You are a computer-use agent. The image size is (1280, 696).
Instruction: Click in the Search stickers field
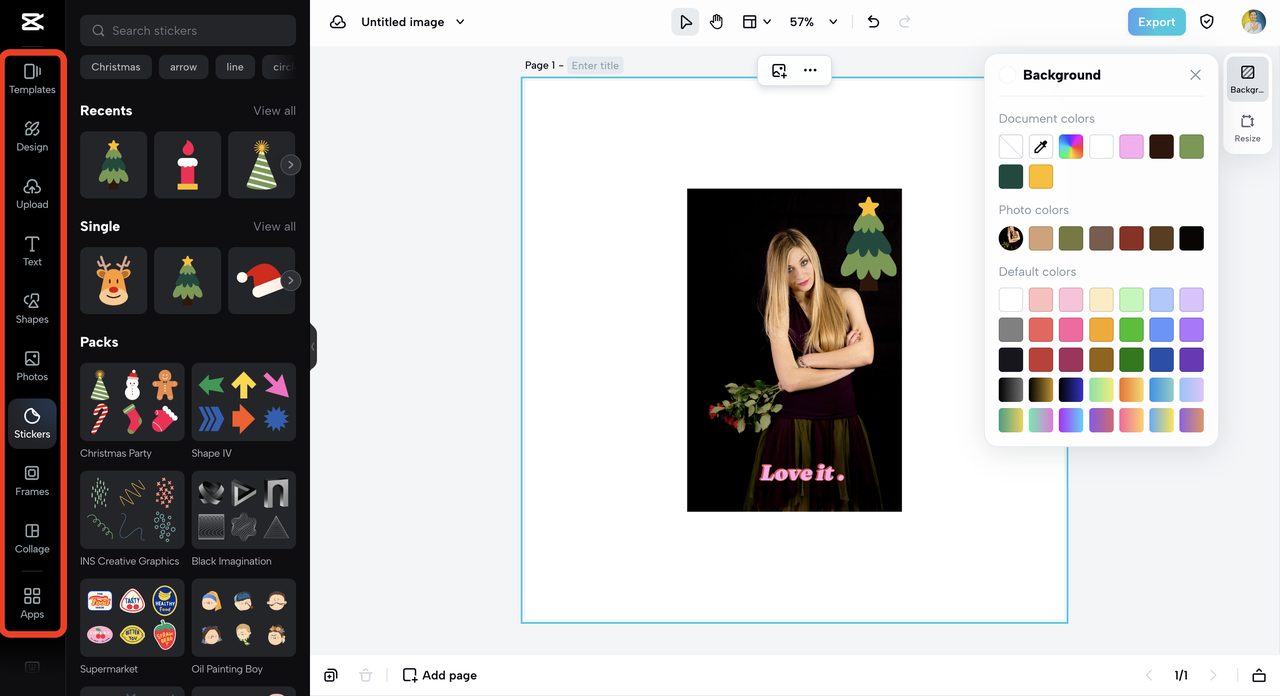tap(188, 31)
